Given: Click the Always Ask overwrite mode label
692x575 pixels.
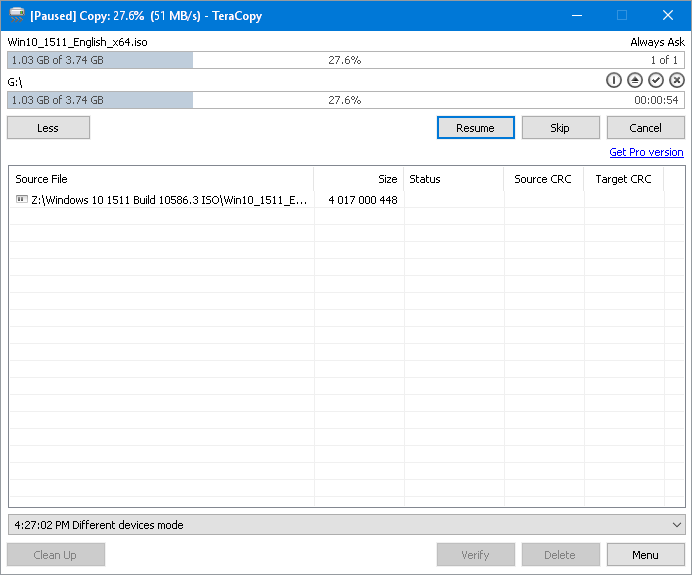Looking at the screenshot, I should pos(657,42).
